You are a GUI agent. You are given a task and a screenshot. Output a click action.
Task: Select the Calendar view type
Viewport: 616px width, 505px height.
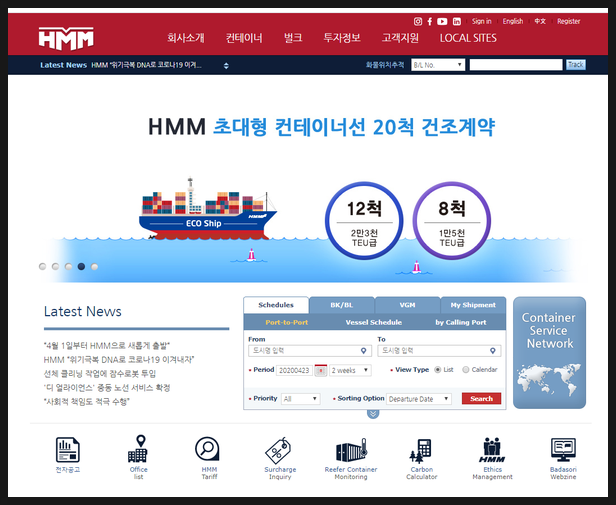point(466,370)
